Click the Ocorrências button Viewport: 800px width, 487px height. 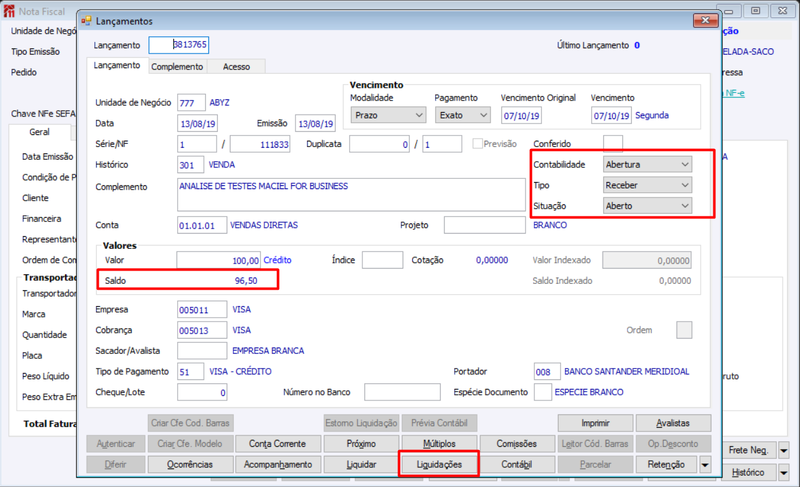pyautogui.click(x=190, y=465)
